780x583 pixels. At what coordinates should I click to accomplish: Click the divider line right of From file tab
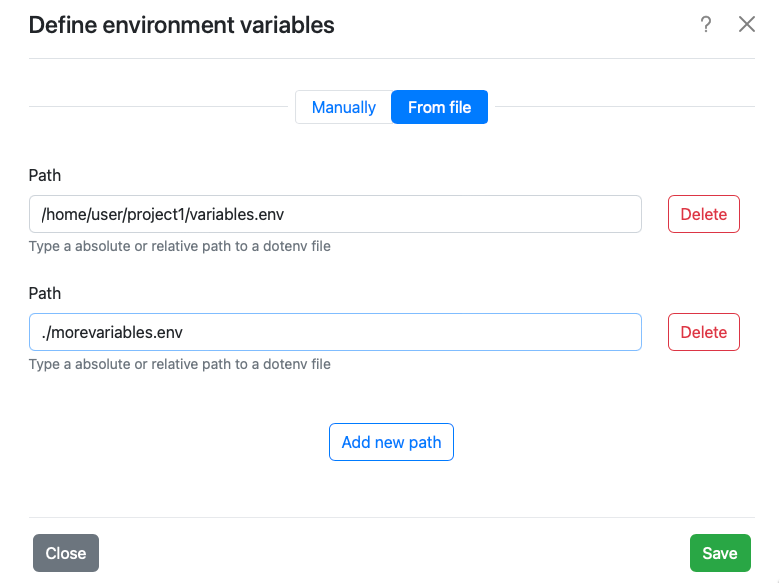click(x=620, y=106)
